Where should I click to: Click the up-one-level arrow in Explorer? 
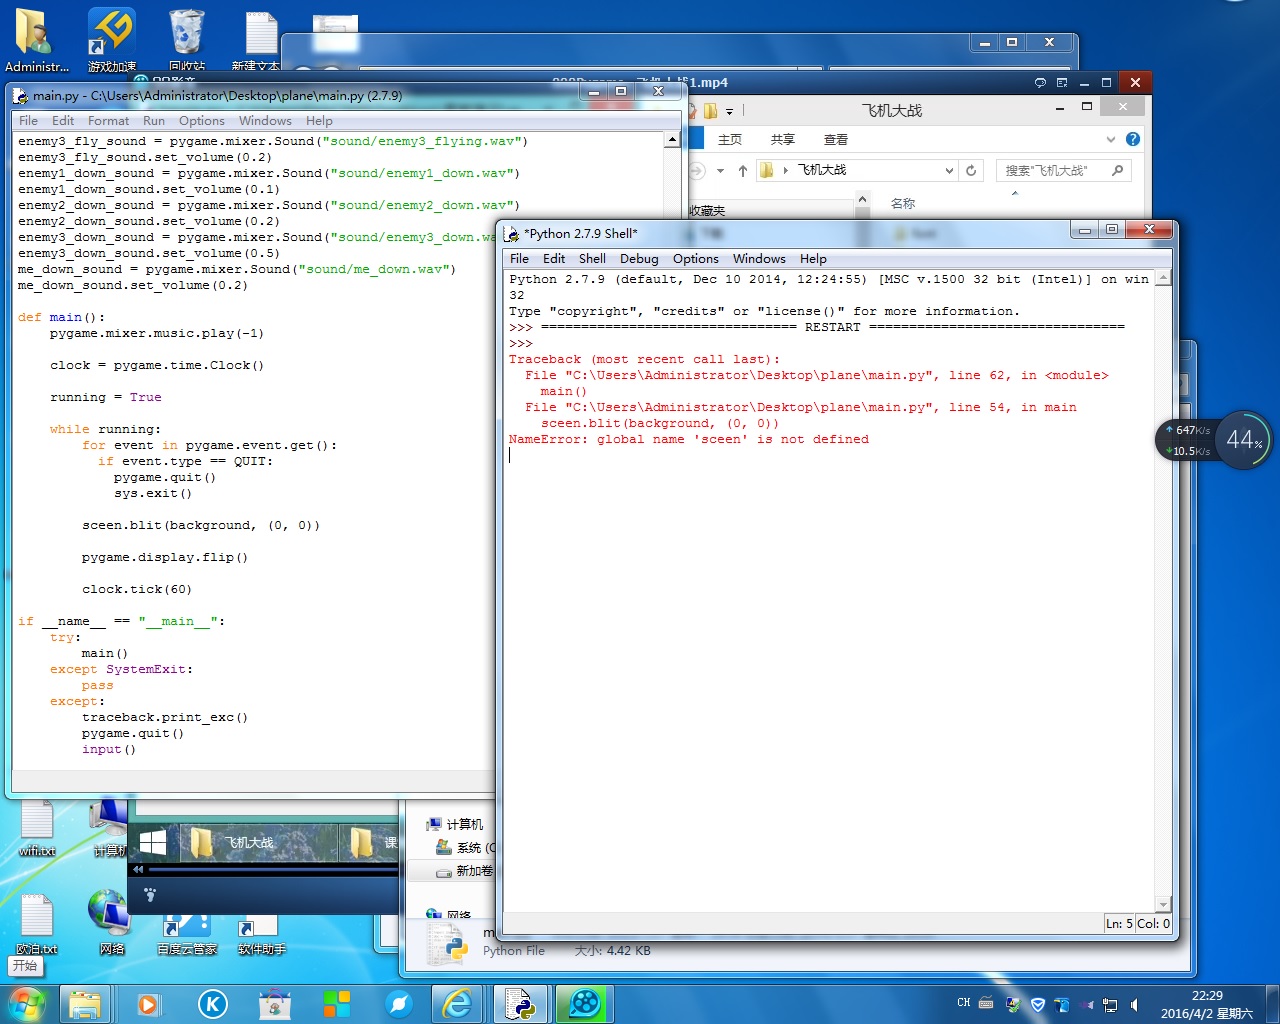[743, 171]
